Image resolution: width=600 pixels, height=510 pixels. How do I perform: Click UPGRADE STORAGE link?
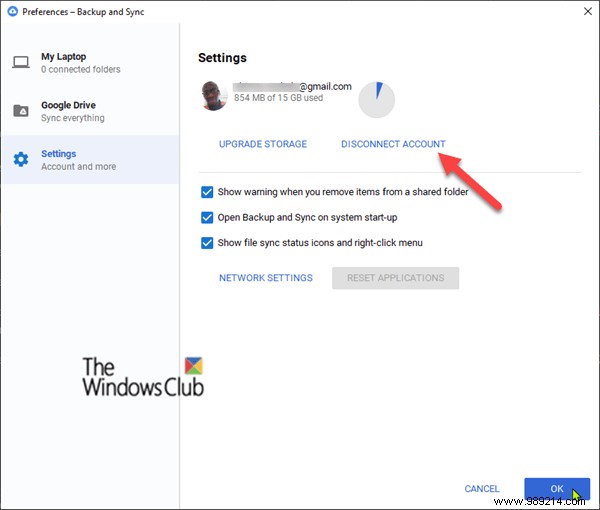263,144
